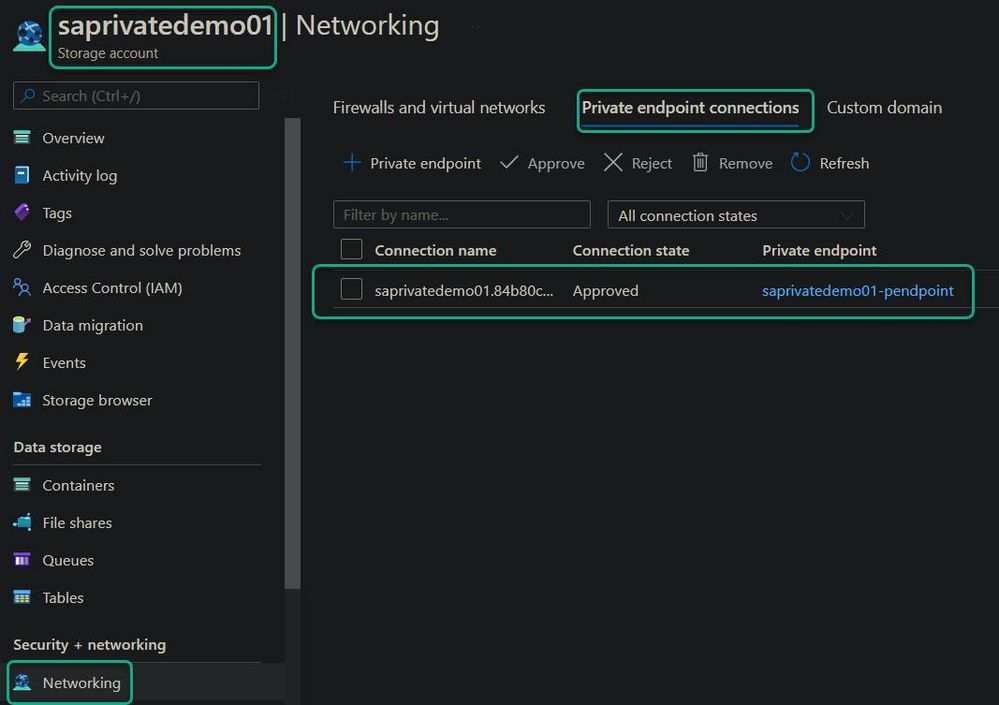
Task: Click the Networking sidebar icon
Action: (x=22, y=682)
